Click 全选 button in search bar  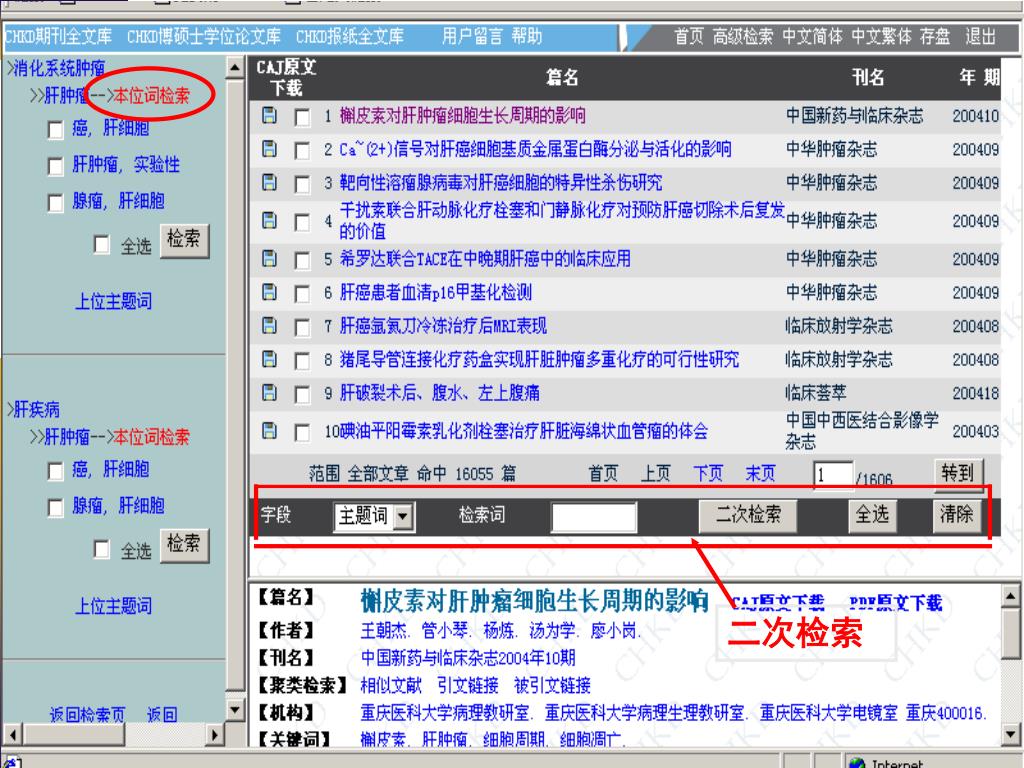click(x=872, y=516)
